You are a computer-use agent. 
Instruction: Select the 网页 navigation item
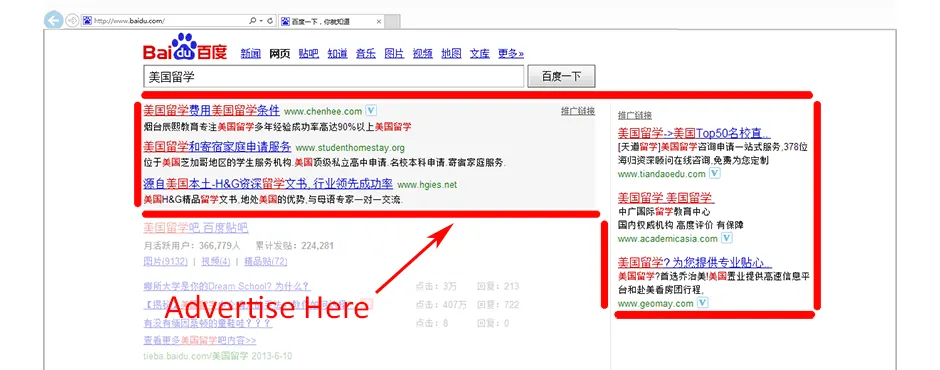pos(279,53)
